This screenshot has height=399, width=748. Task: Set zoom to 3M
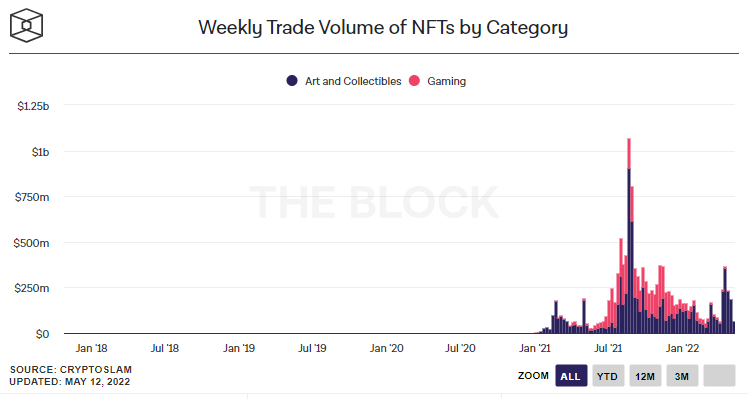pos(682,376)
